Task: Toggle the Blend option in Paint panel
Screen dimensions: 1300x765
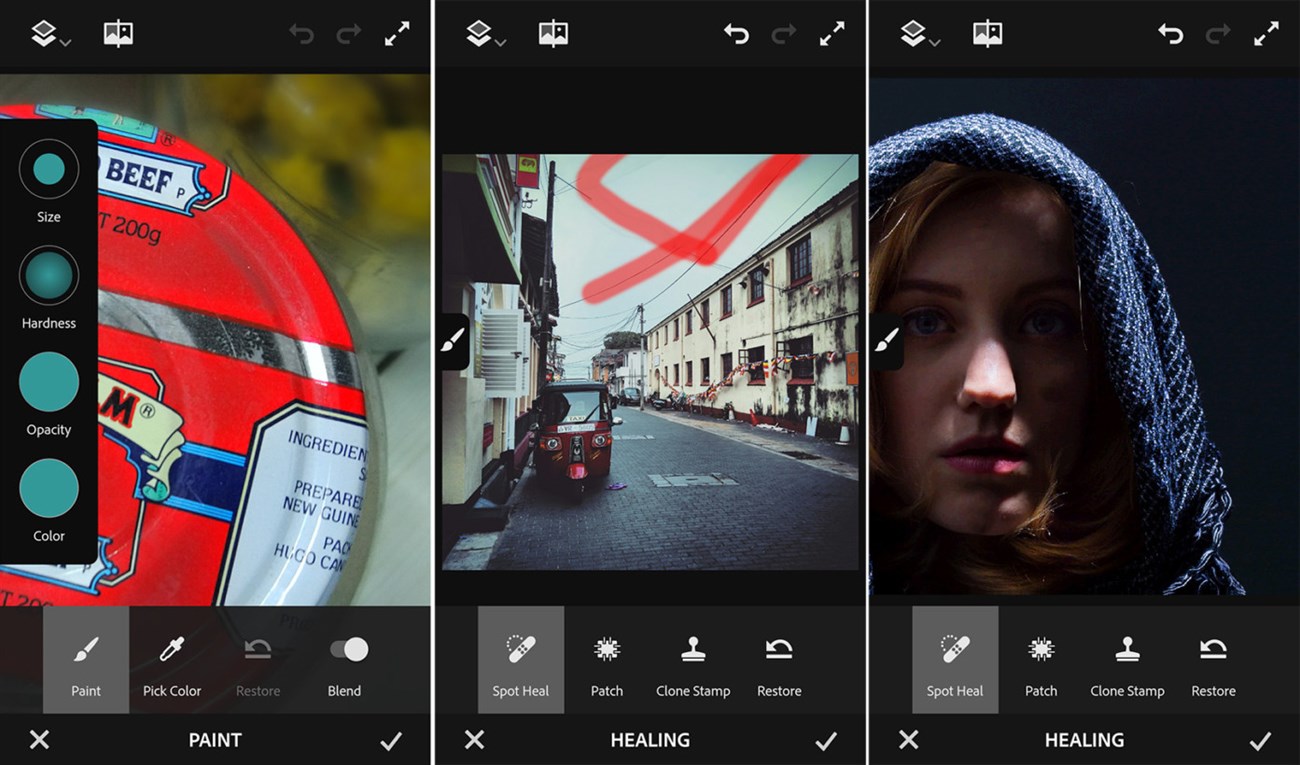Action: click(344, 649)
